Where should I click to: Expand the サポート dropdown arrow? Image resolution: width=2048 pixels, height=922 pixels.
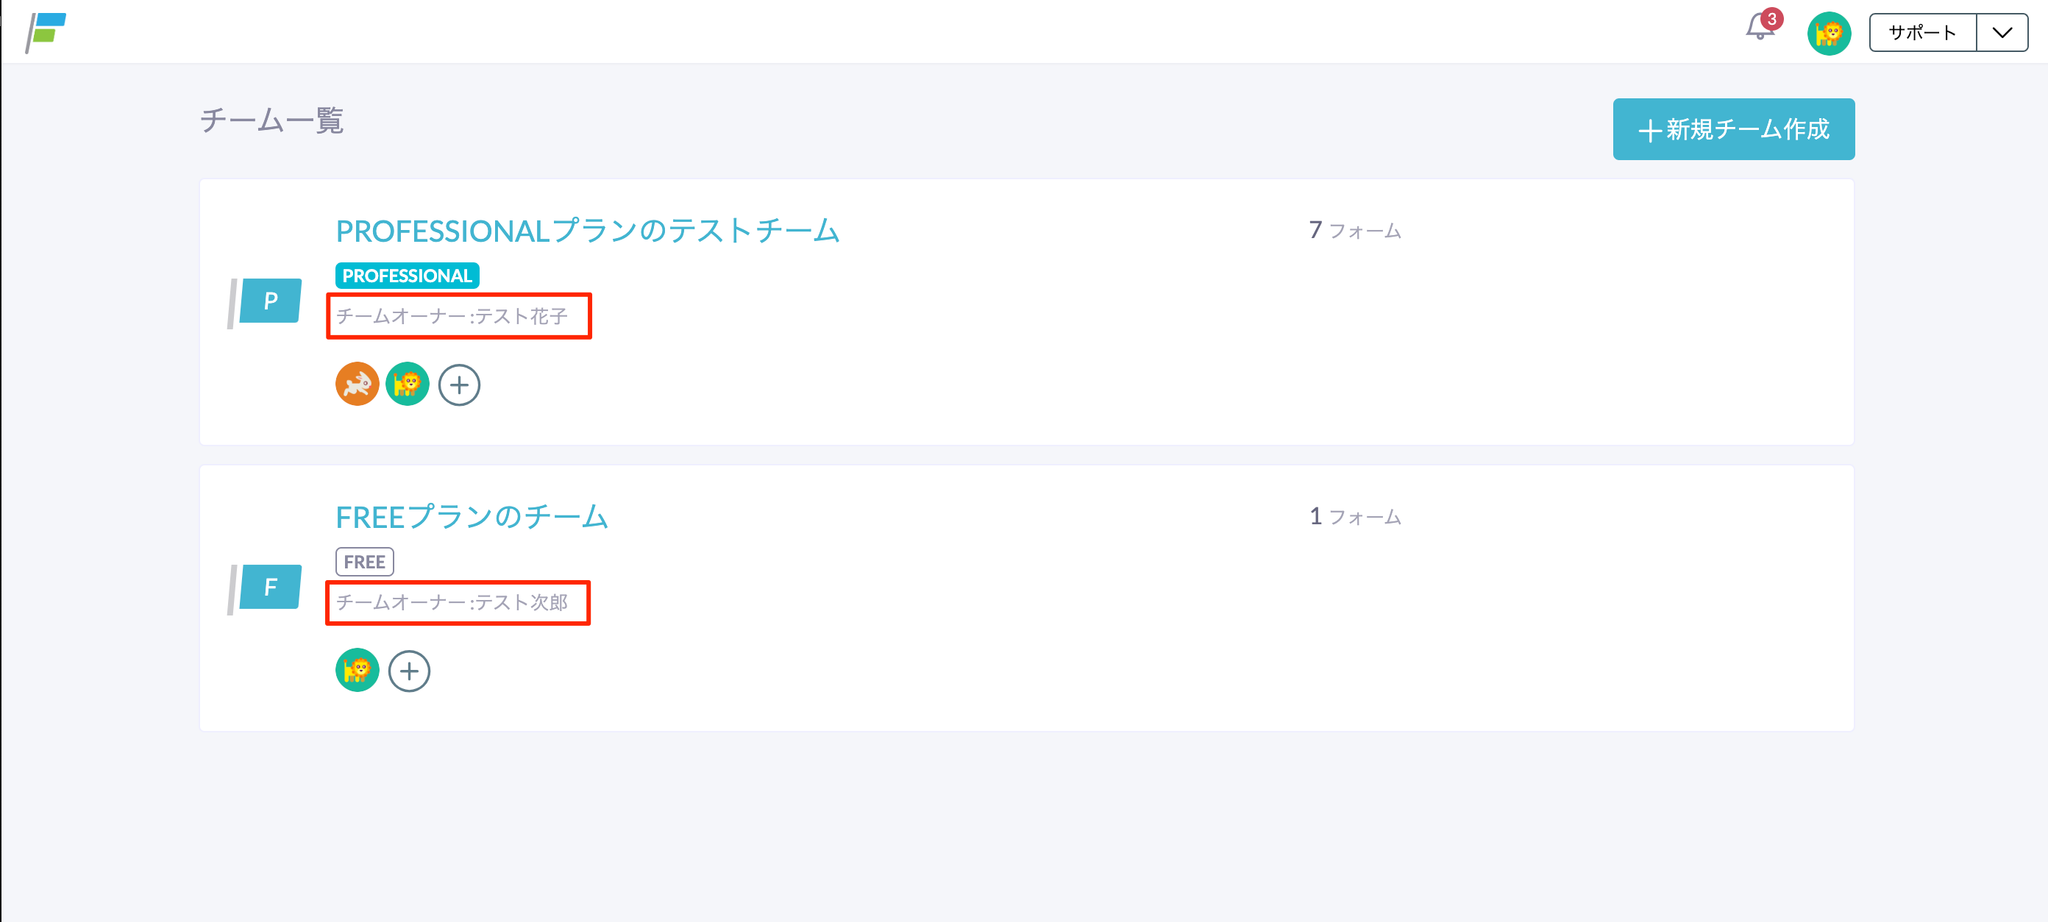point(2002,33)
